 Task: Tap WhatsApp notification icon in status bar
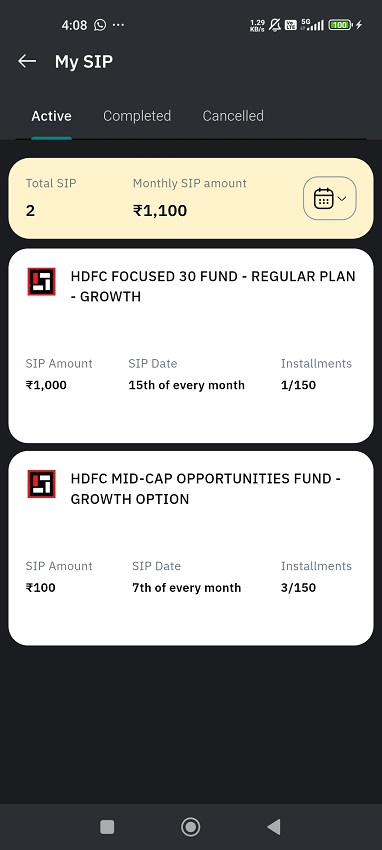[x=100, y=25]
